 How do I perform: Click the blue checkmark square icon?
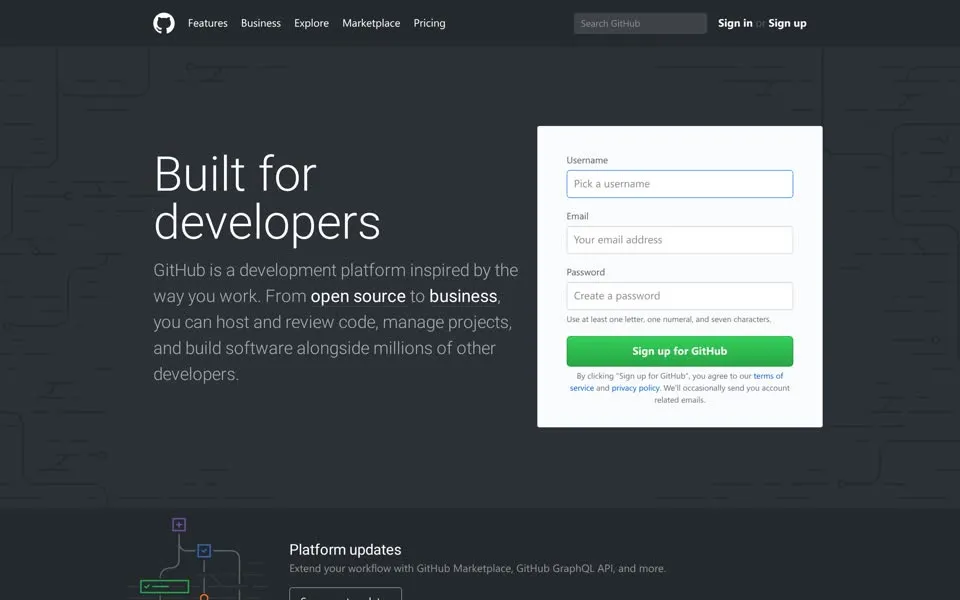click(x=204, y=550)
